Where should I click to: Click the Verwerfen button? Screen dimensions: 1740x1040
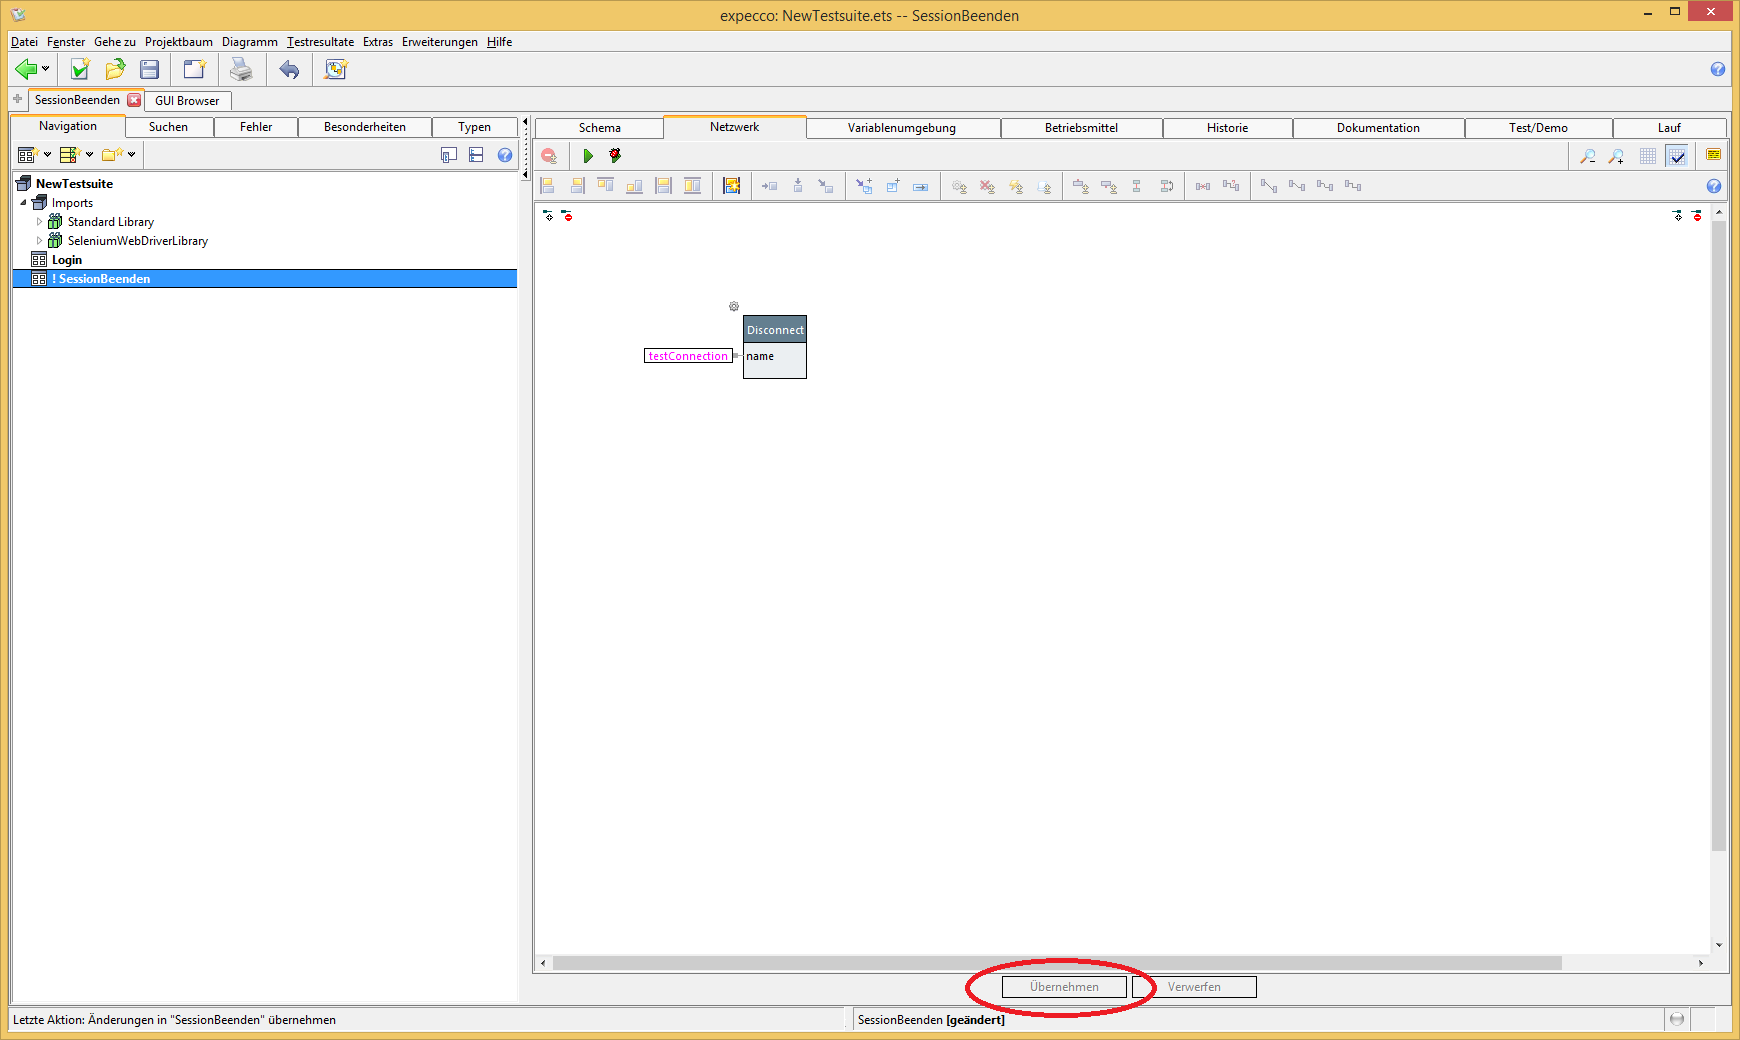click(x=1194, y=987)
